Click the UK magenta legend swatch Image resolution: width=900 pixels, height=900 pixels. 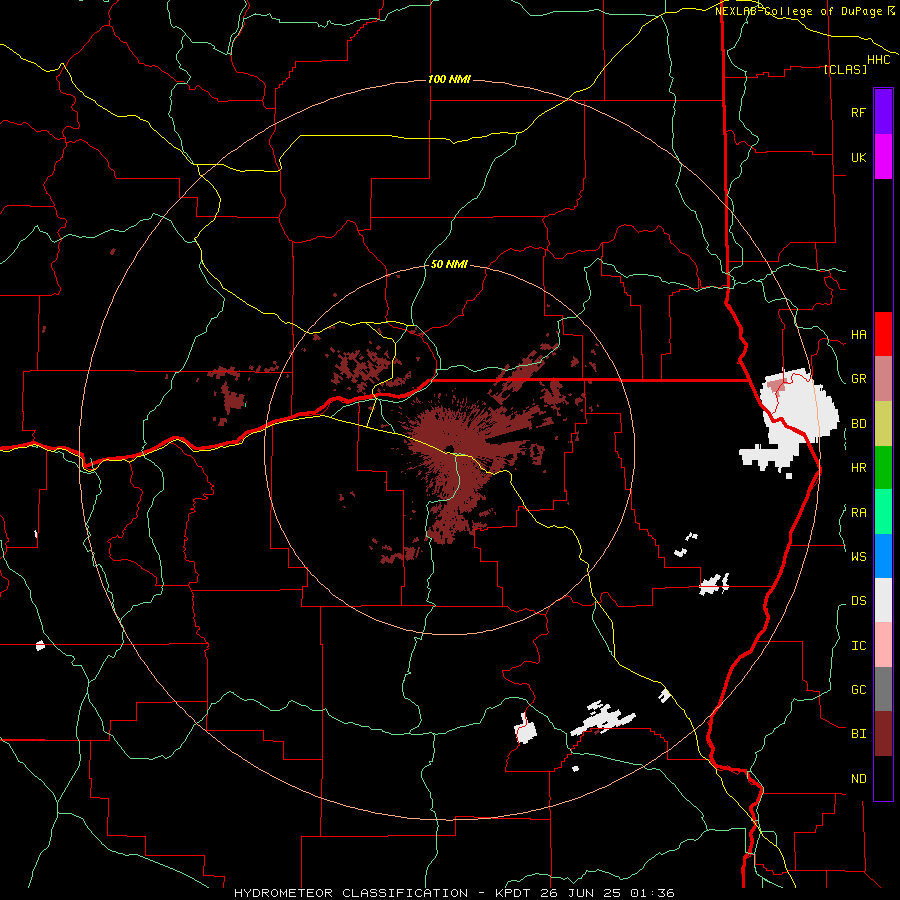click(x=883, y=157)
